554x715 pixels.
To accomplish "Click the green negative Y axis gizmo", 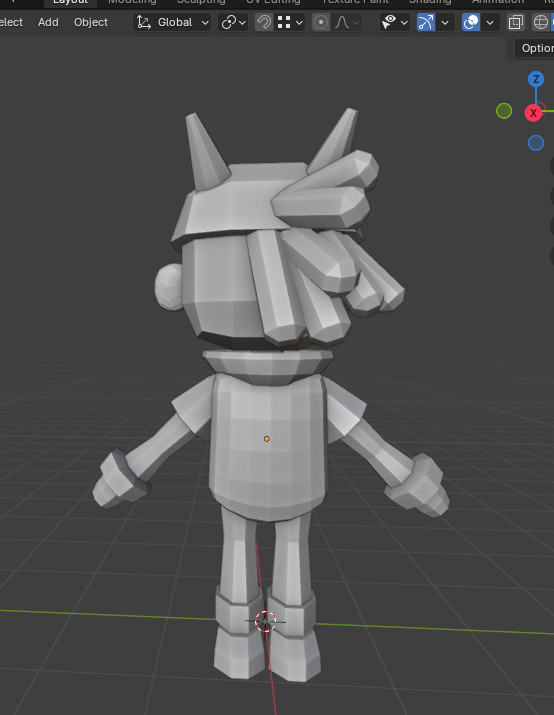I will (x=504, y=111).
